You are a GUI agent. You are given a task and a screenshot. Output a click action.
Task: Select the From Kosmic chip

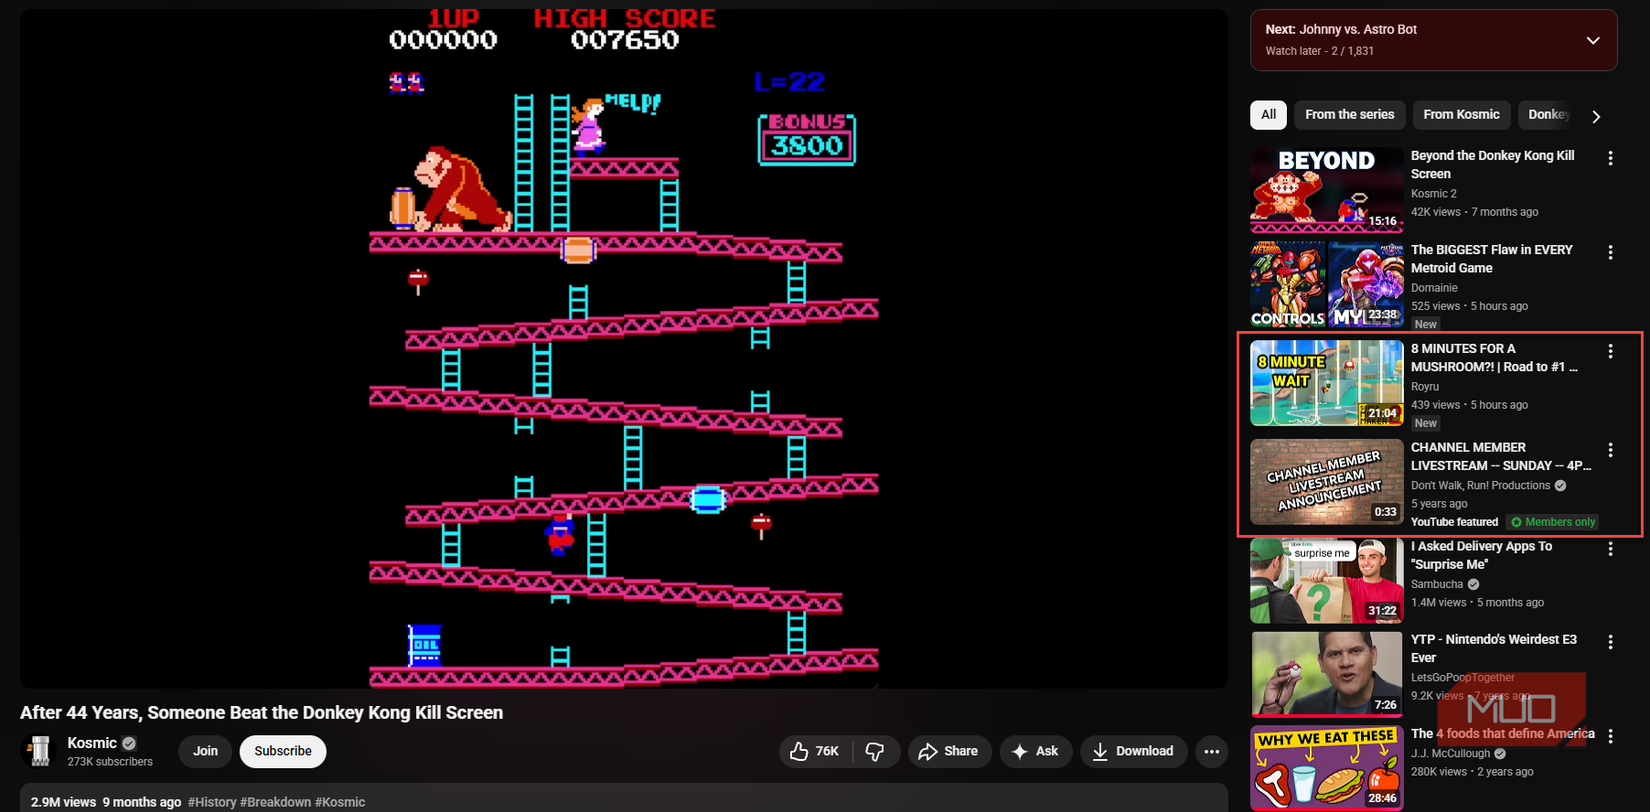[1461, 115]
